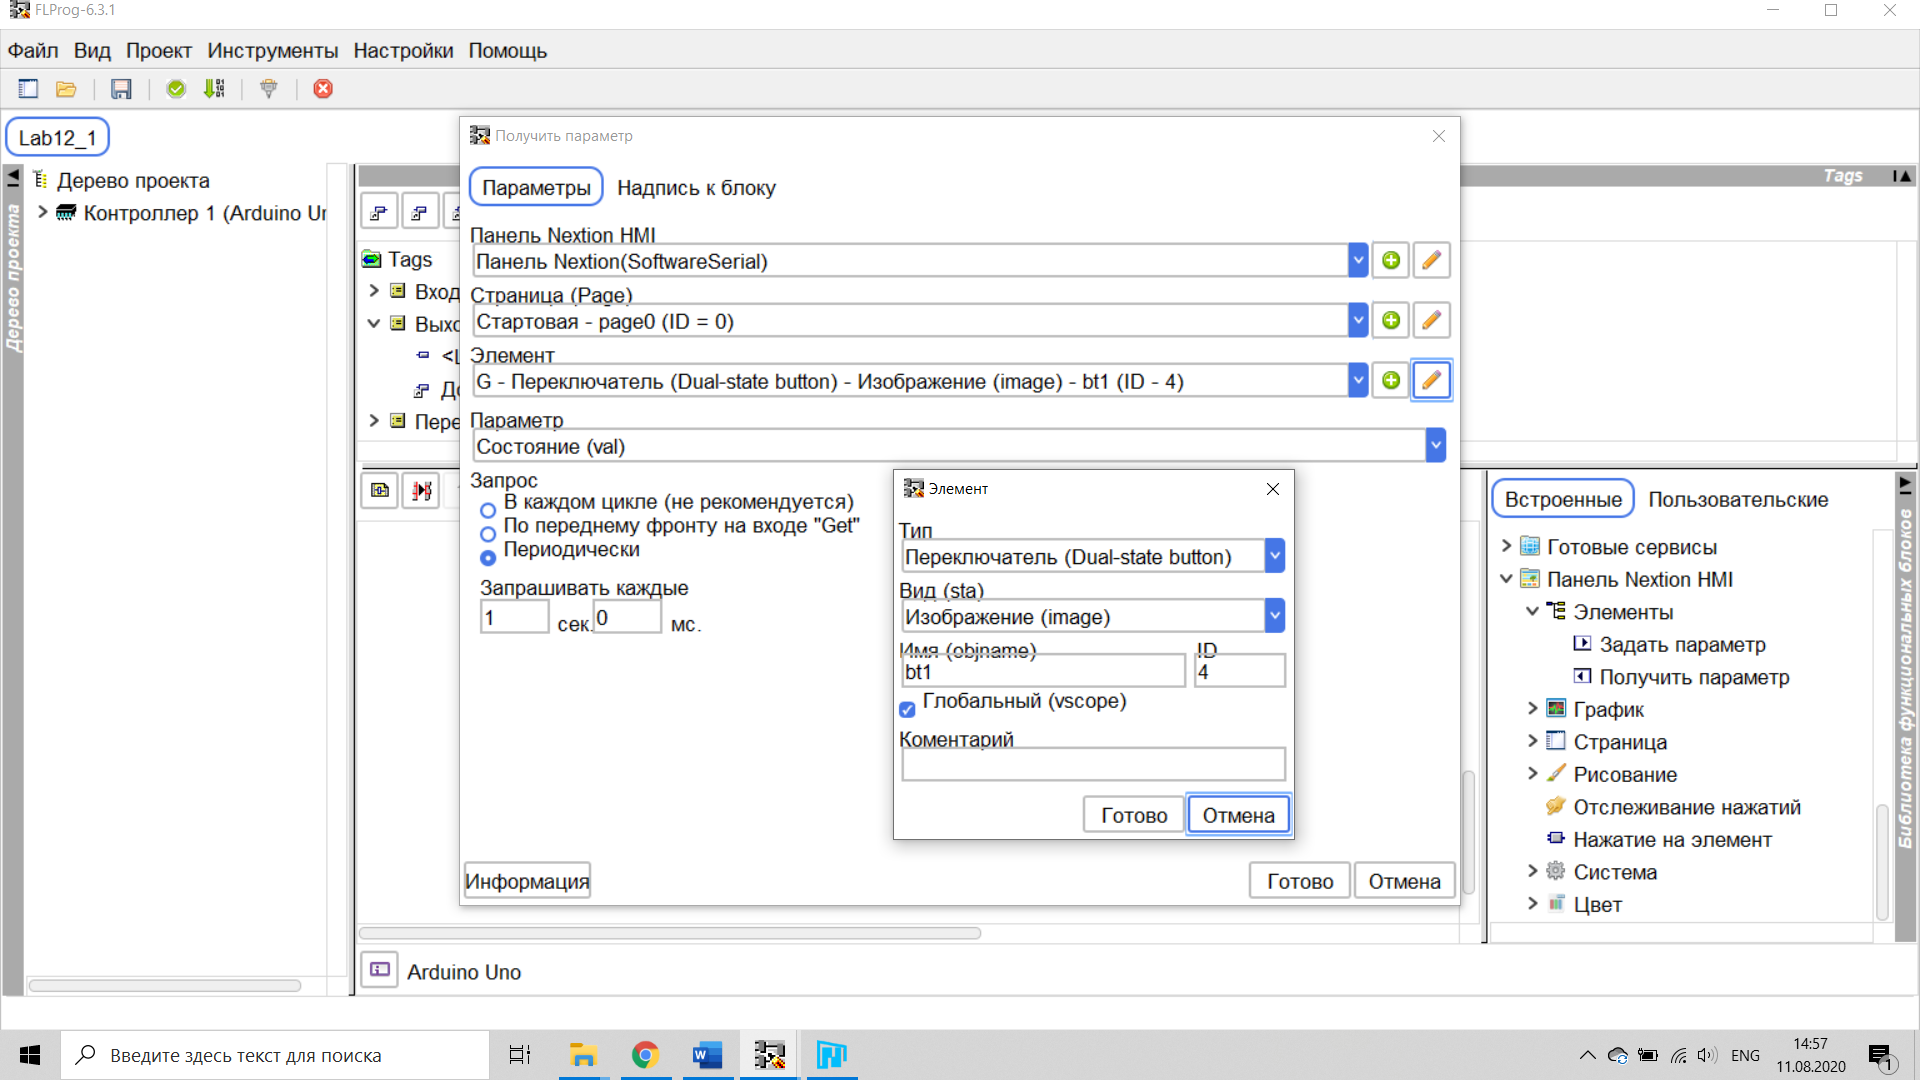
Task: Open the Инструменты menu
Action: point(272,51)
